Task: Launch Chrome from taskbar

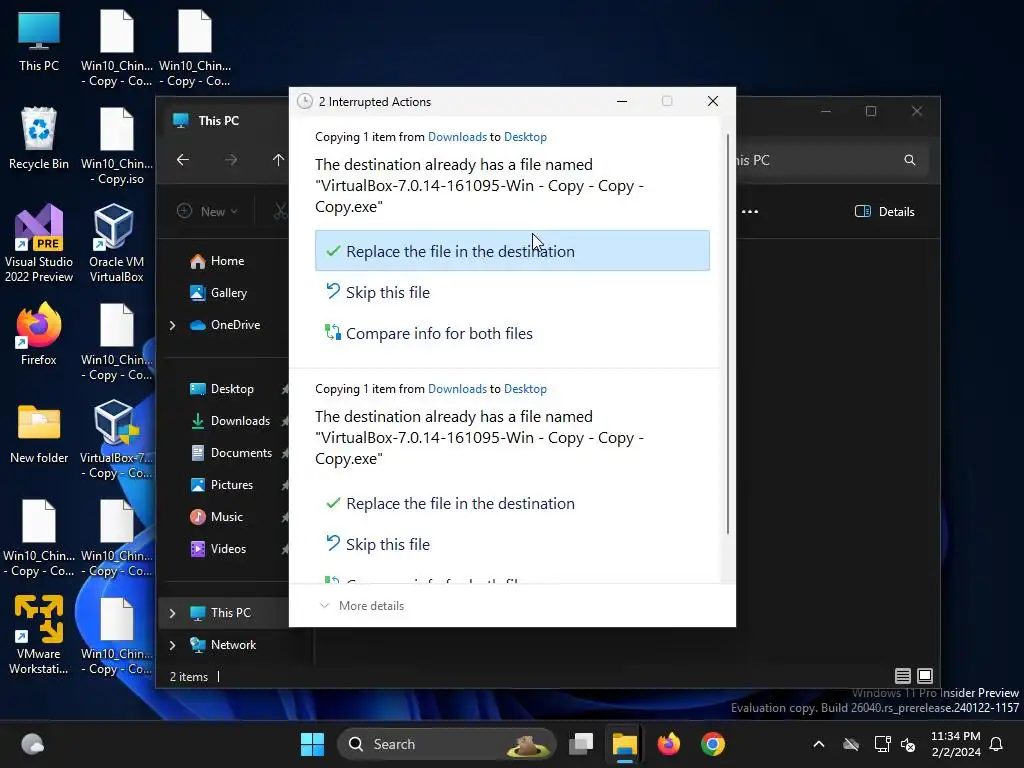Action: [712, 744]
